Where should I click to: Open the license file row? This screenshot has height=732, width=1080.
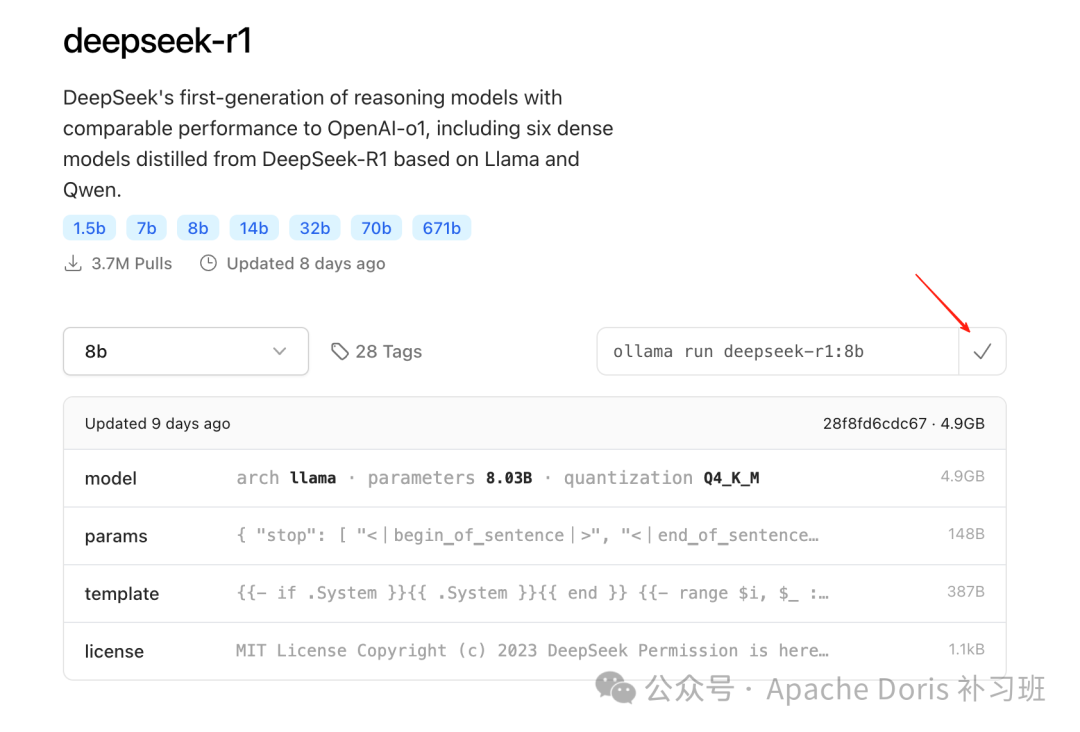pyautogui.click(x=534, y=651)
